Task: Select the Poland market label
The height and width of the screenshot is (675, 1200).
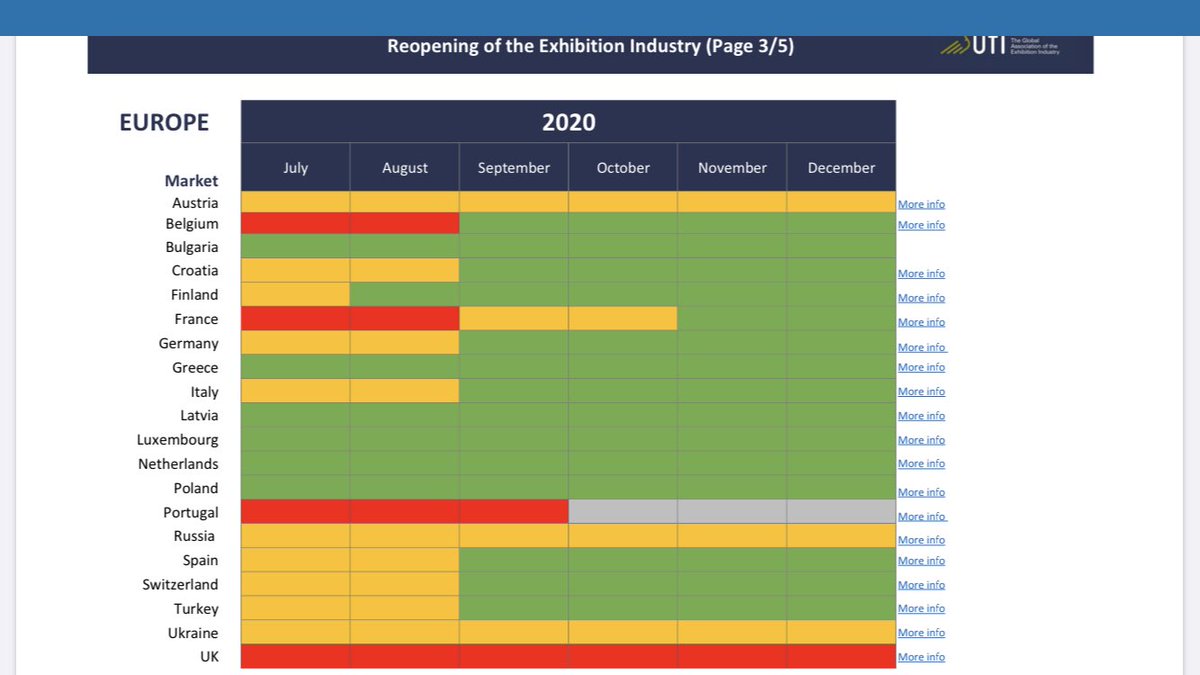Action: tap(196, 488)
